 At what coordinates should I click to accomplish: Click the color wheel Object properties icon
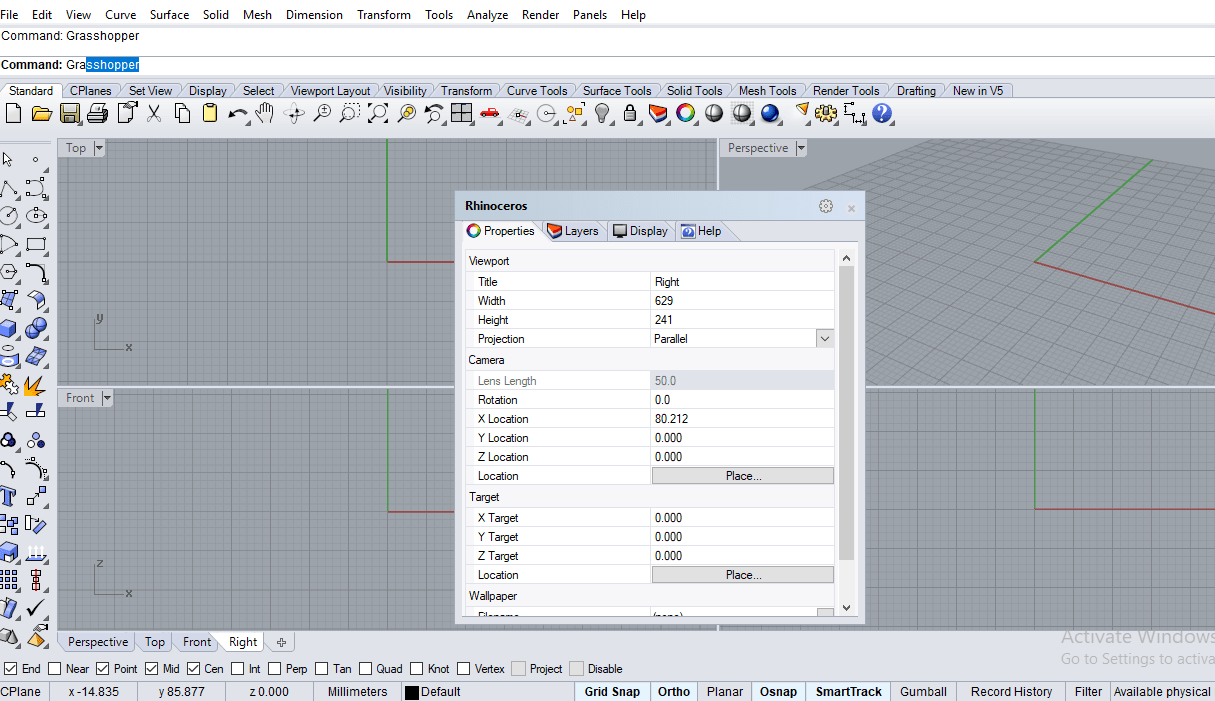pos(685,114)
